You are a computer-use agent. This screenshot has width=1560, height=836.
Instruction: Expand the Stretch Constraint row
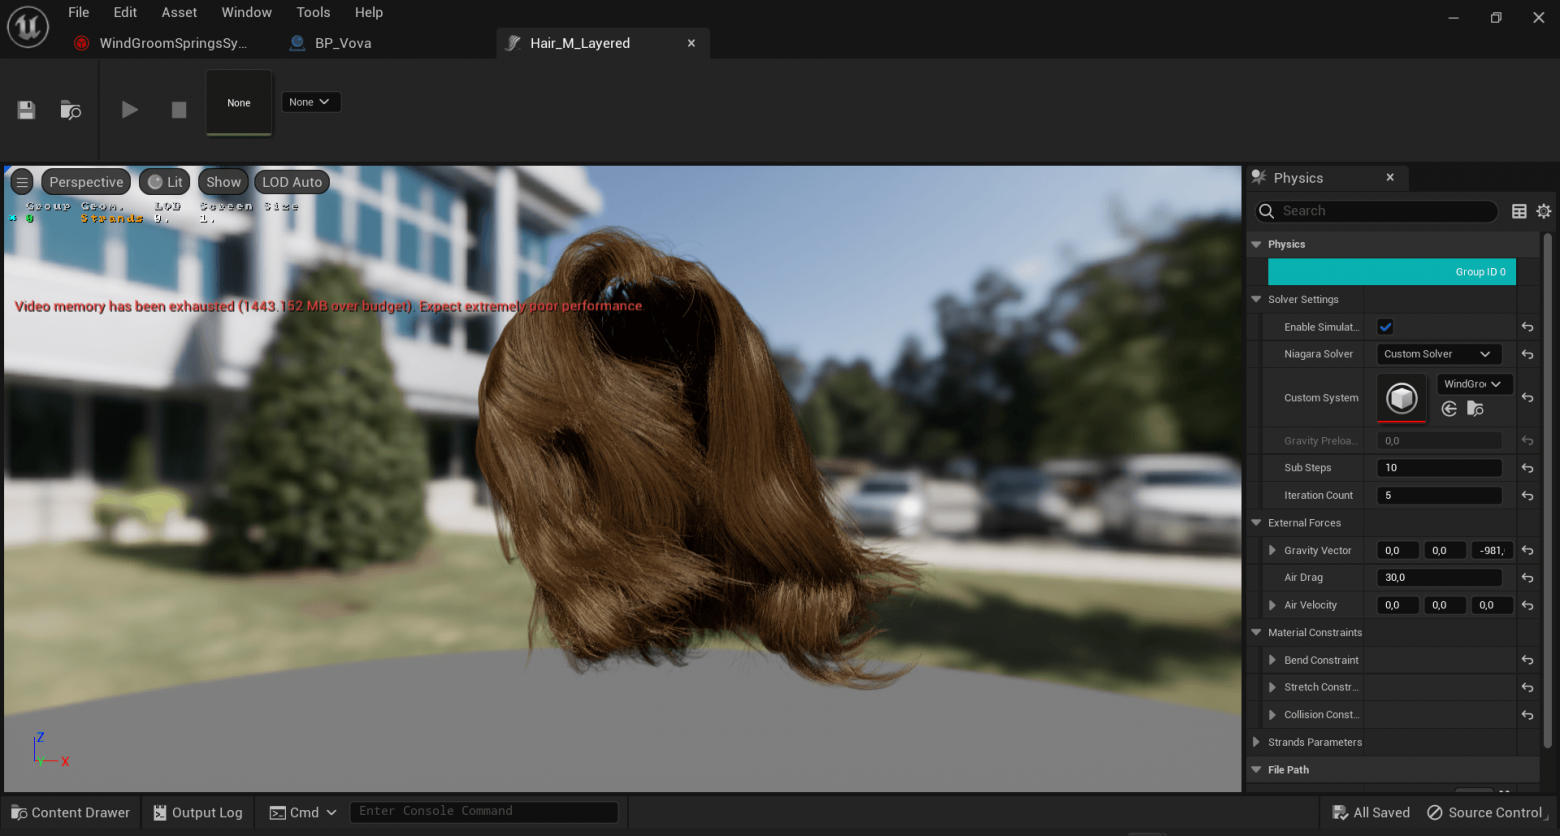(1272, 688)
